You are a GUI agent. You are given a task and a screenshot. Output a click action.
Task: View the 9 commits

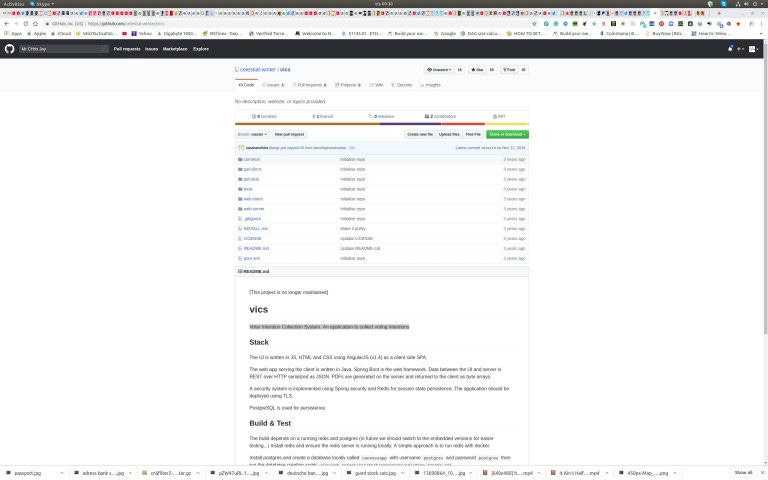[x=264, y=117]
